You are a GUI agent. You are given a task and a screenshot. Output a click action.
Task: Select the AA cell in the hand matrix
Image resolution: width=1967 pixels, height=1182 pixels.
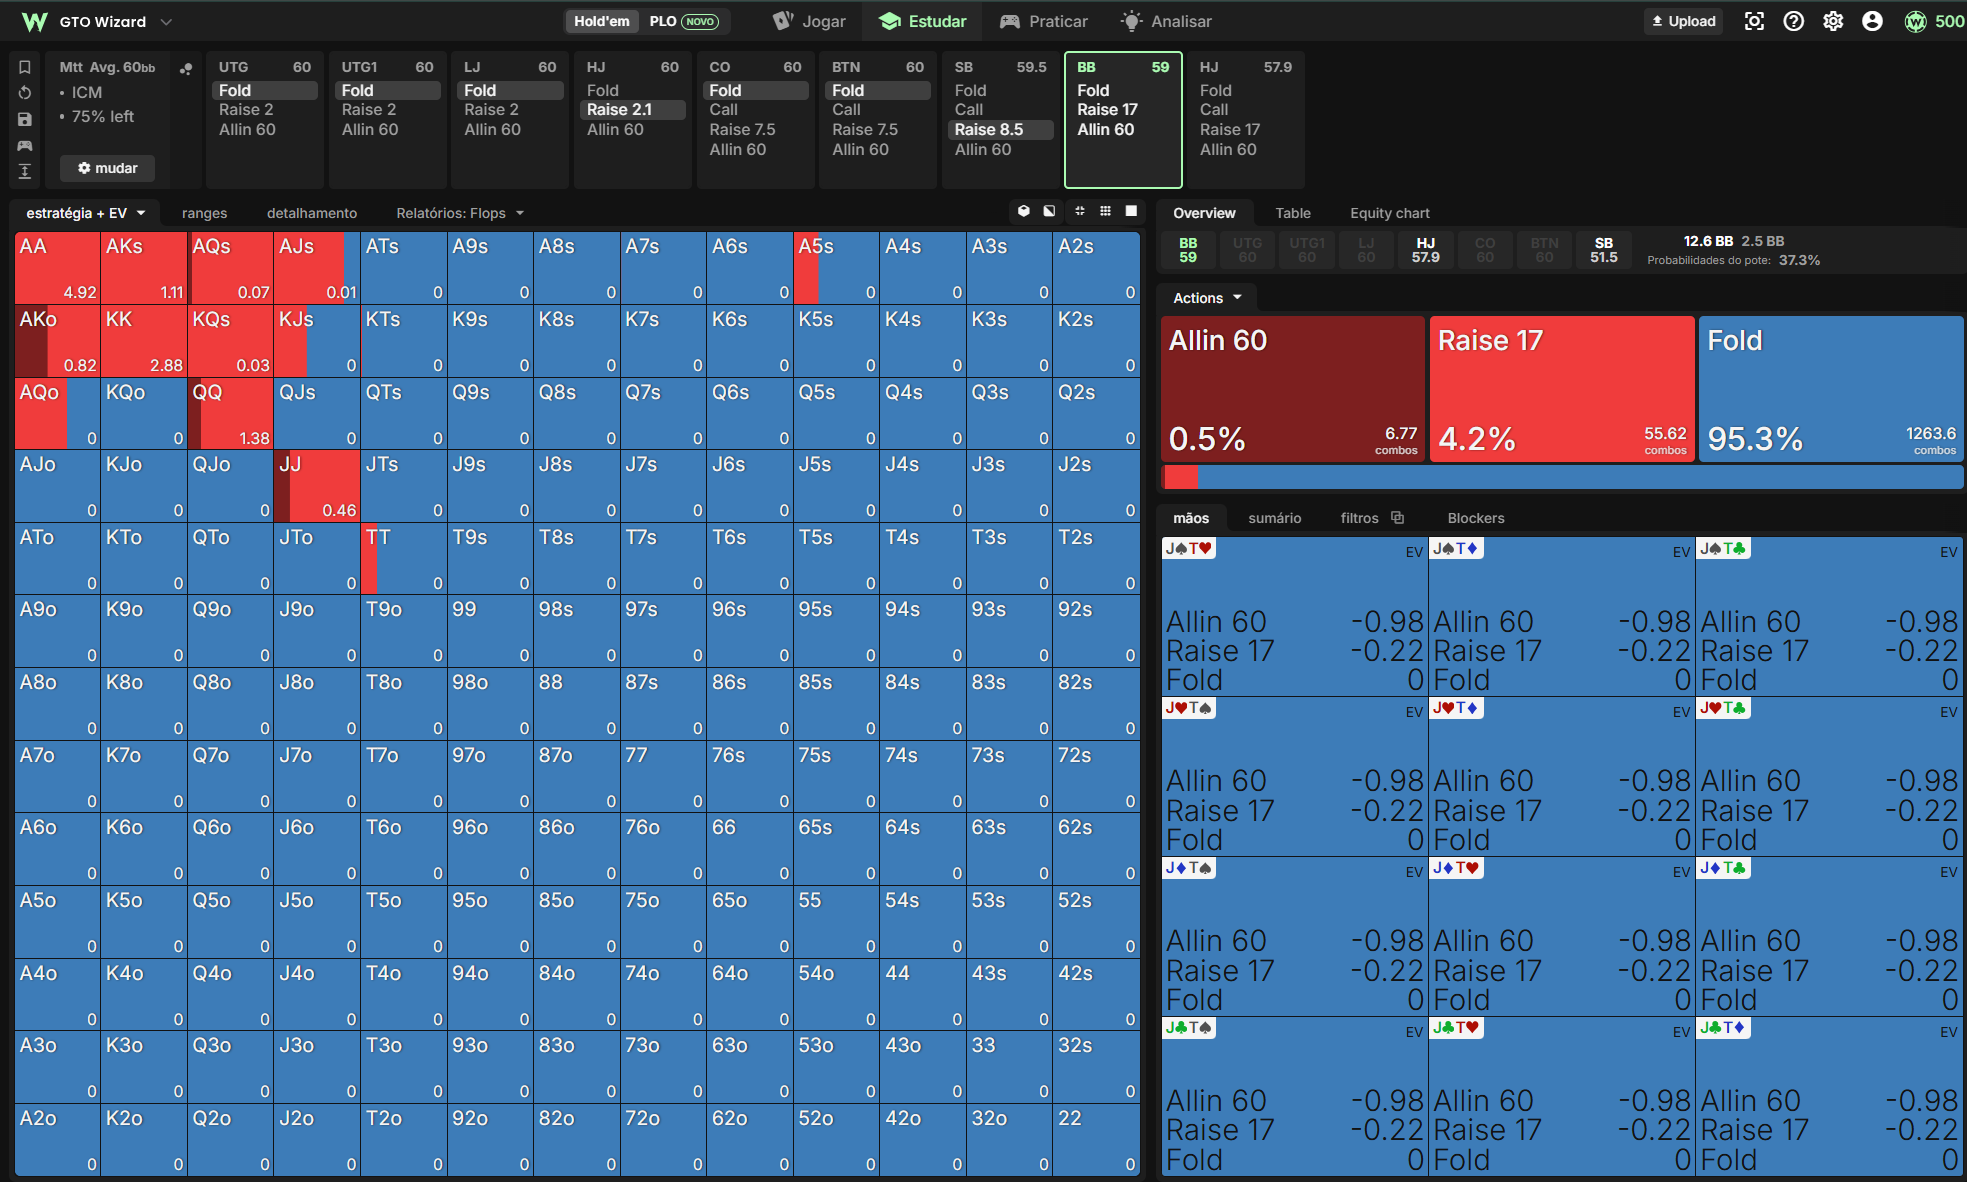tap(58, 268)
